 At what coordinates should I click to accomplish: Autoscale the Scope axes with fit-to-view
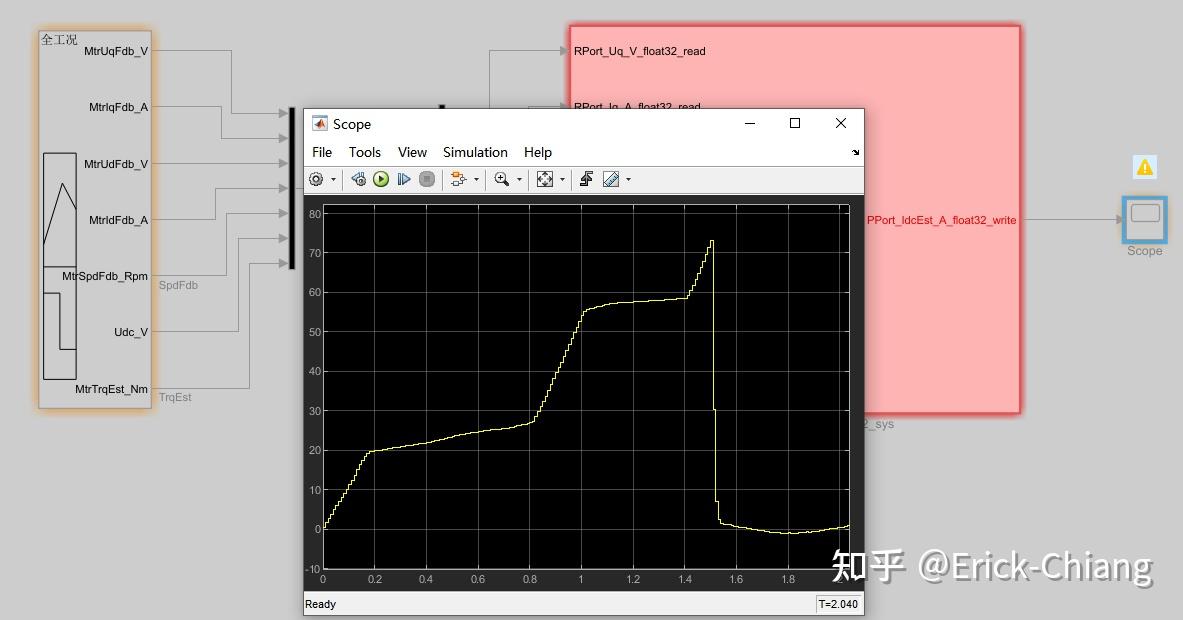tap(545, 179)
